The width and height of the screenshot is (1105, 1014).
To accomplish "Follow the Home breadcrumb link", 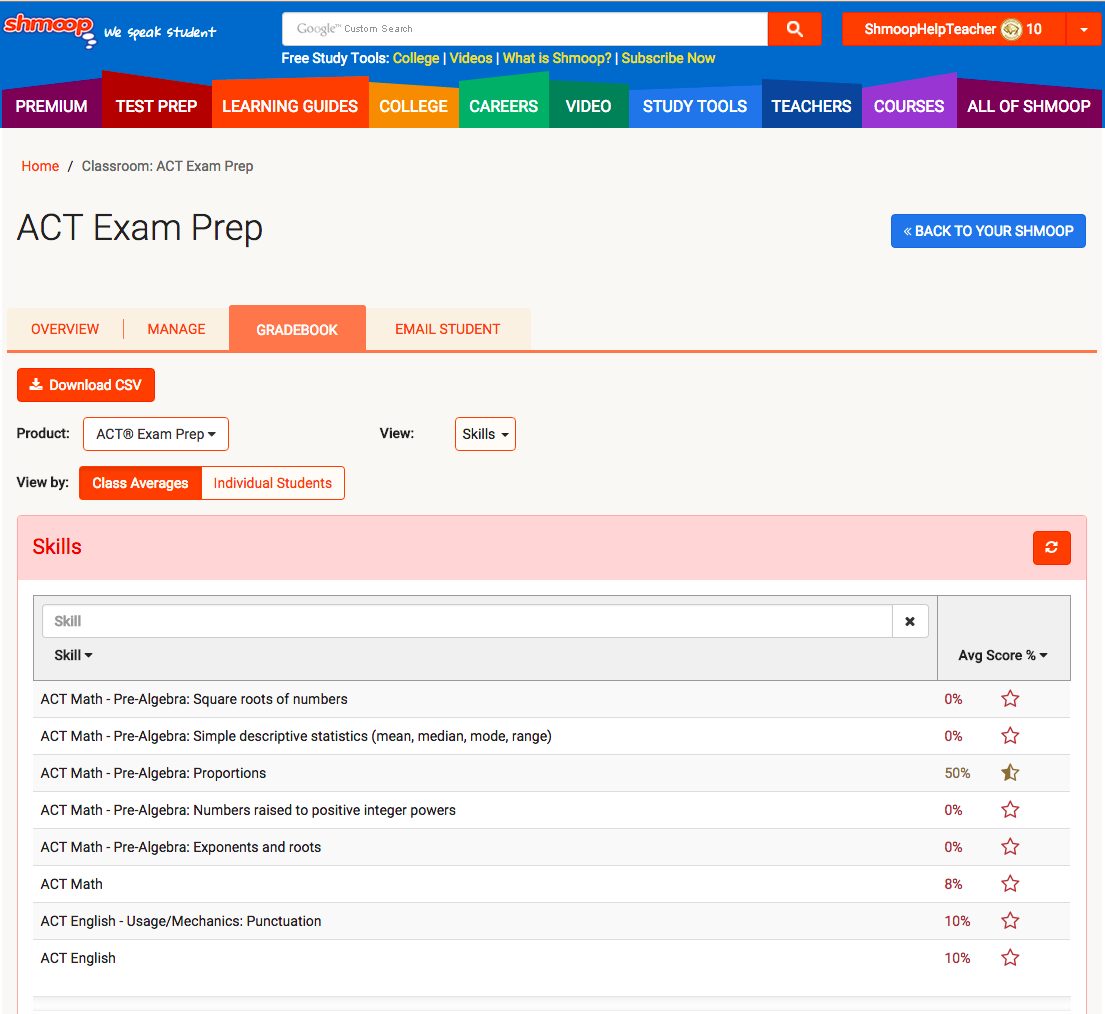I will (x=40, y=166).
